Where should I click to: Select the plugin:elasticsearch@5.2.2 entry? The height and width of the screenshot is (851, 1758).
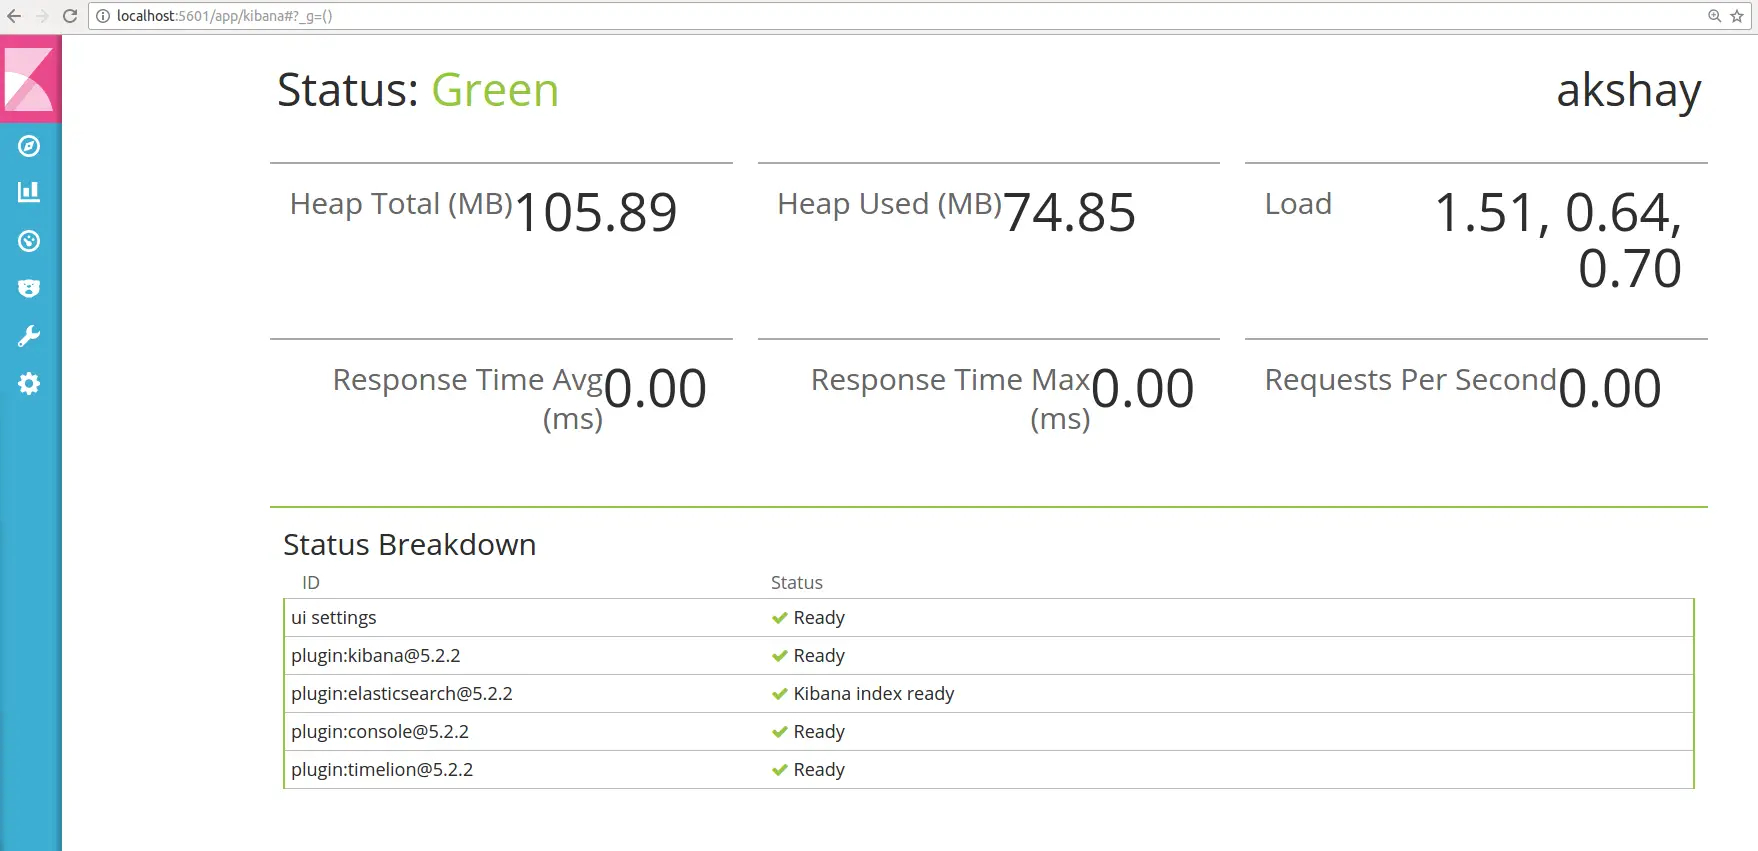(402, 694)
